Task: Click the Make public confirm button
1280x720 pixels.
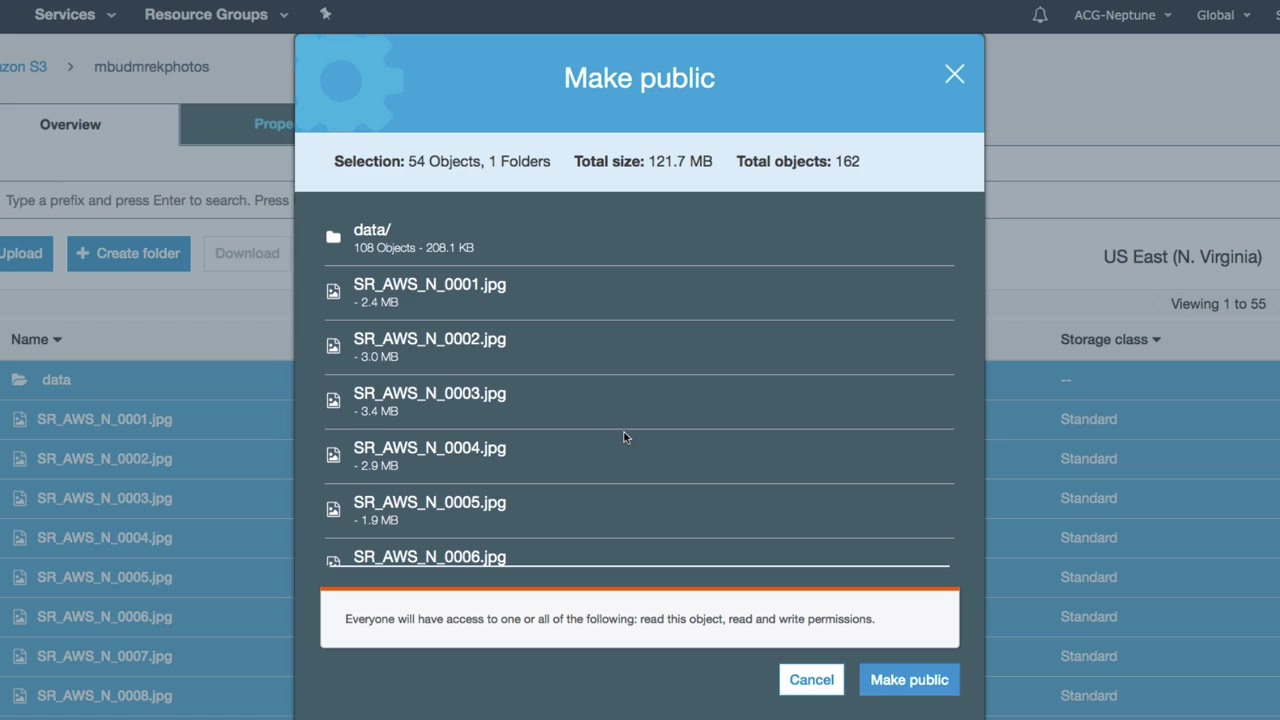Action: click(909, 680)
